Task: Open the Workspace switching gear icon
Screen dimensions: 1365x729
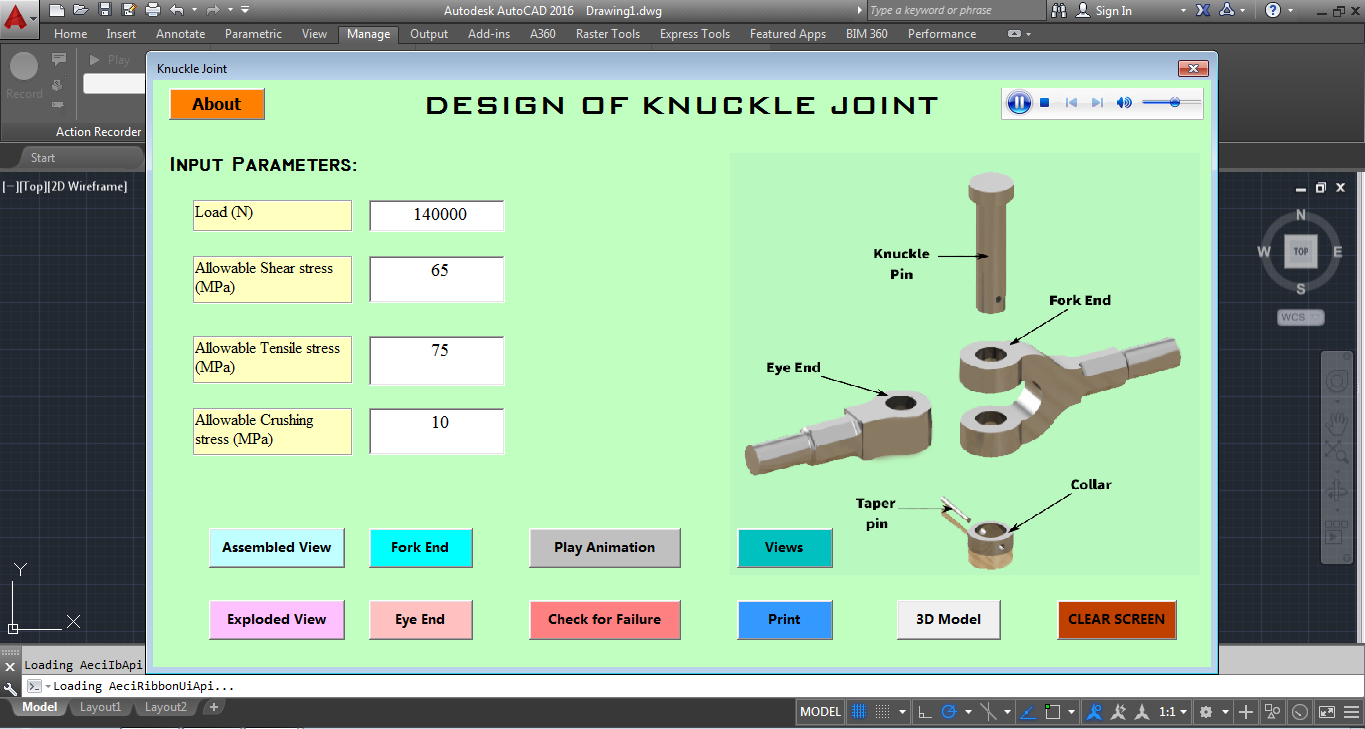Action: 1206,712
